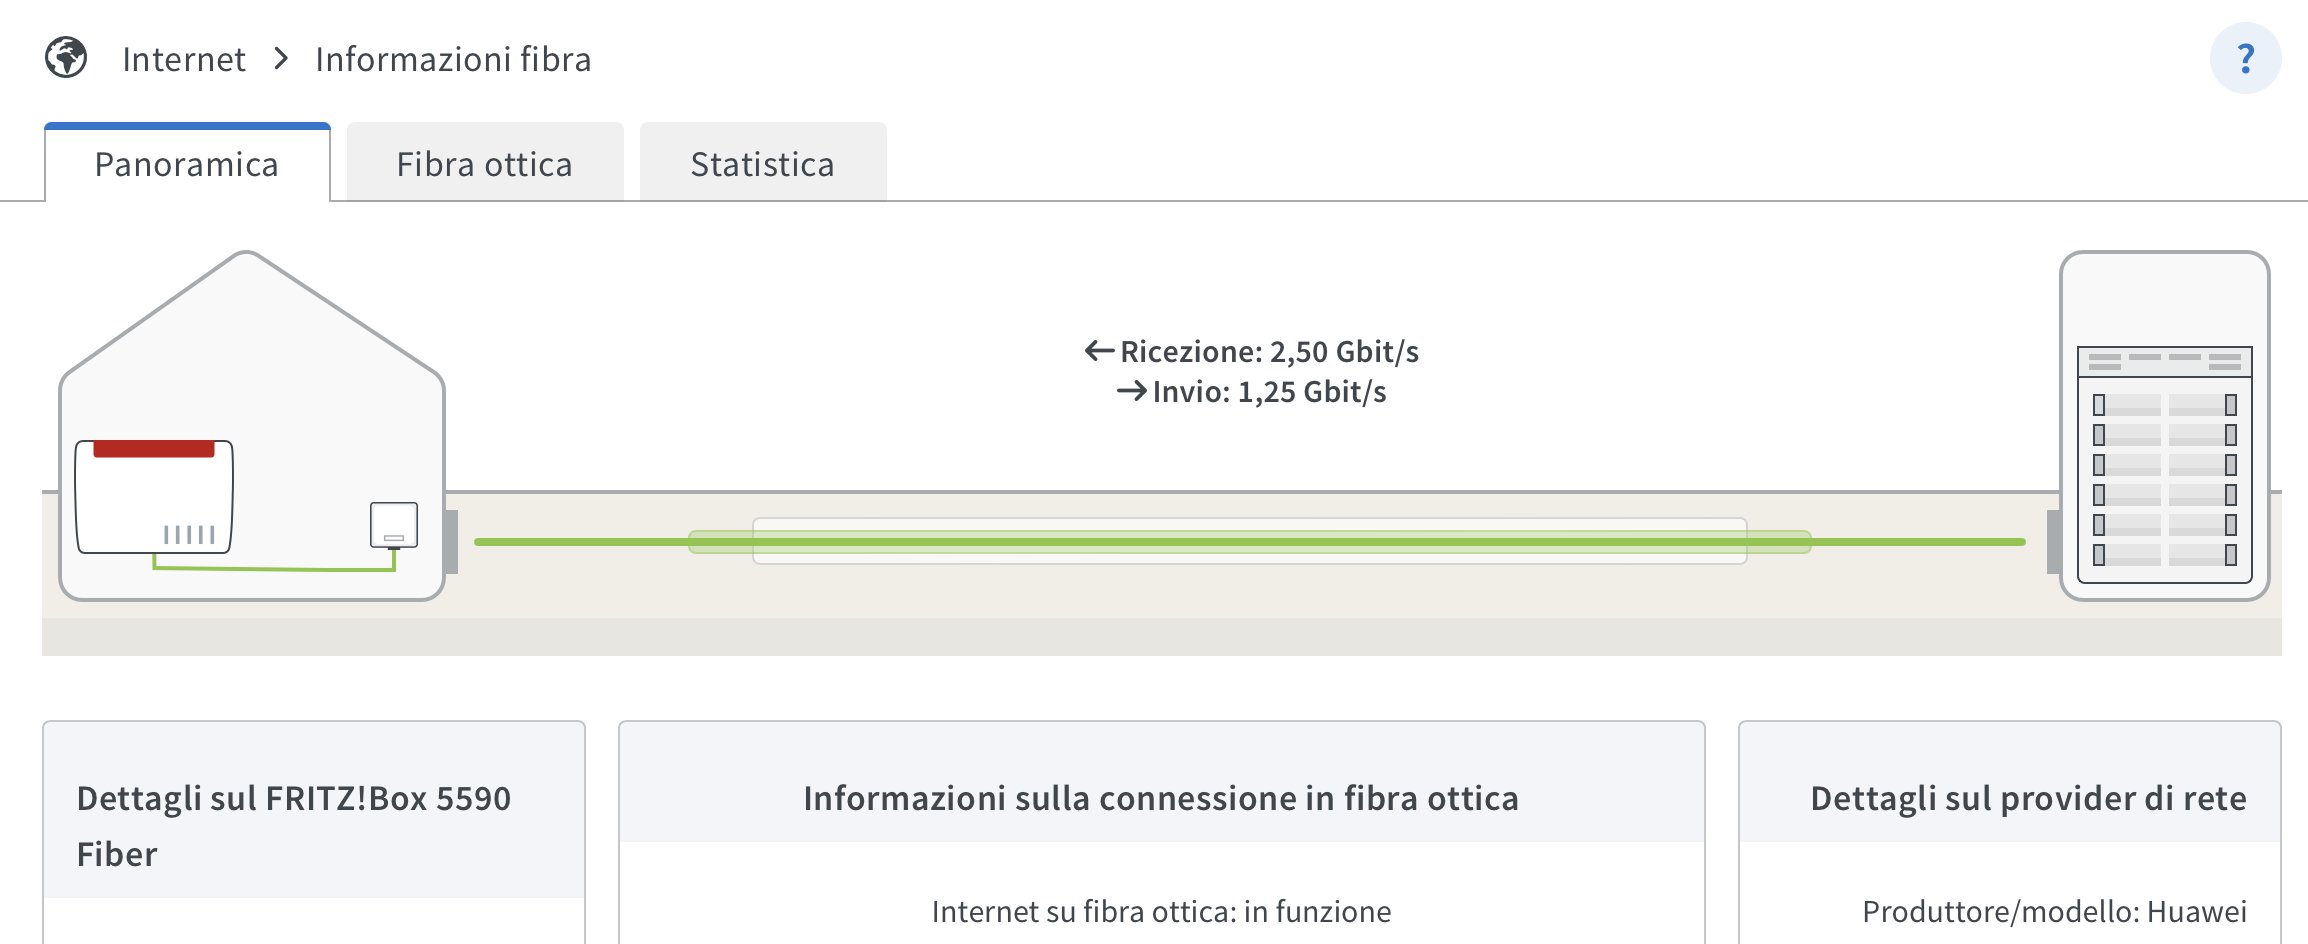Viewport: 2308px width, 944px height.
Task: Click the house outline roof illustration
Action: 248,300
